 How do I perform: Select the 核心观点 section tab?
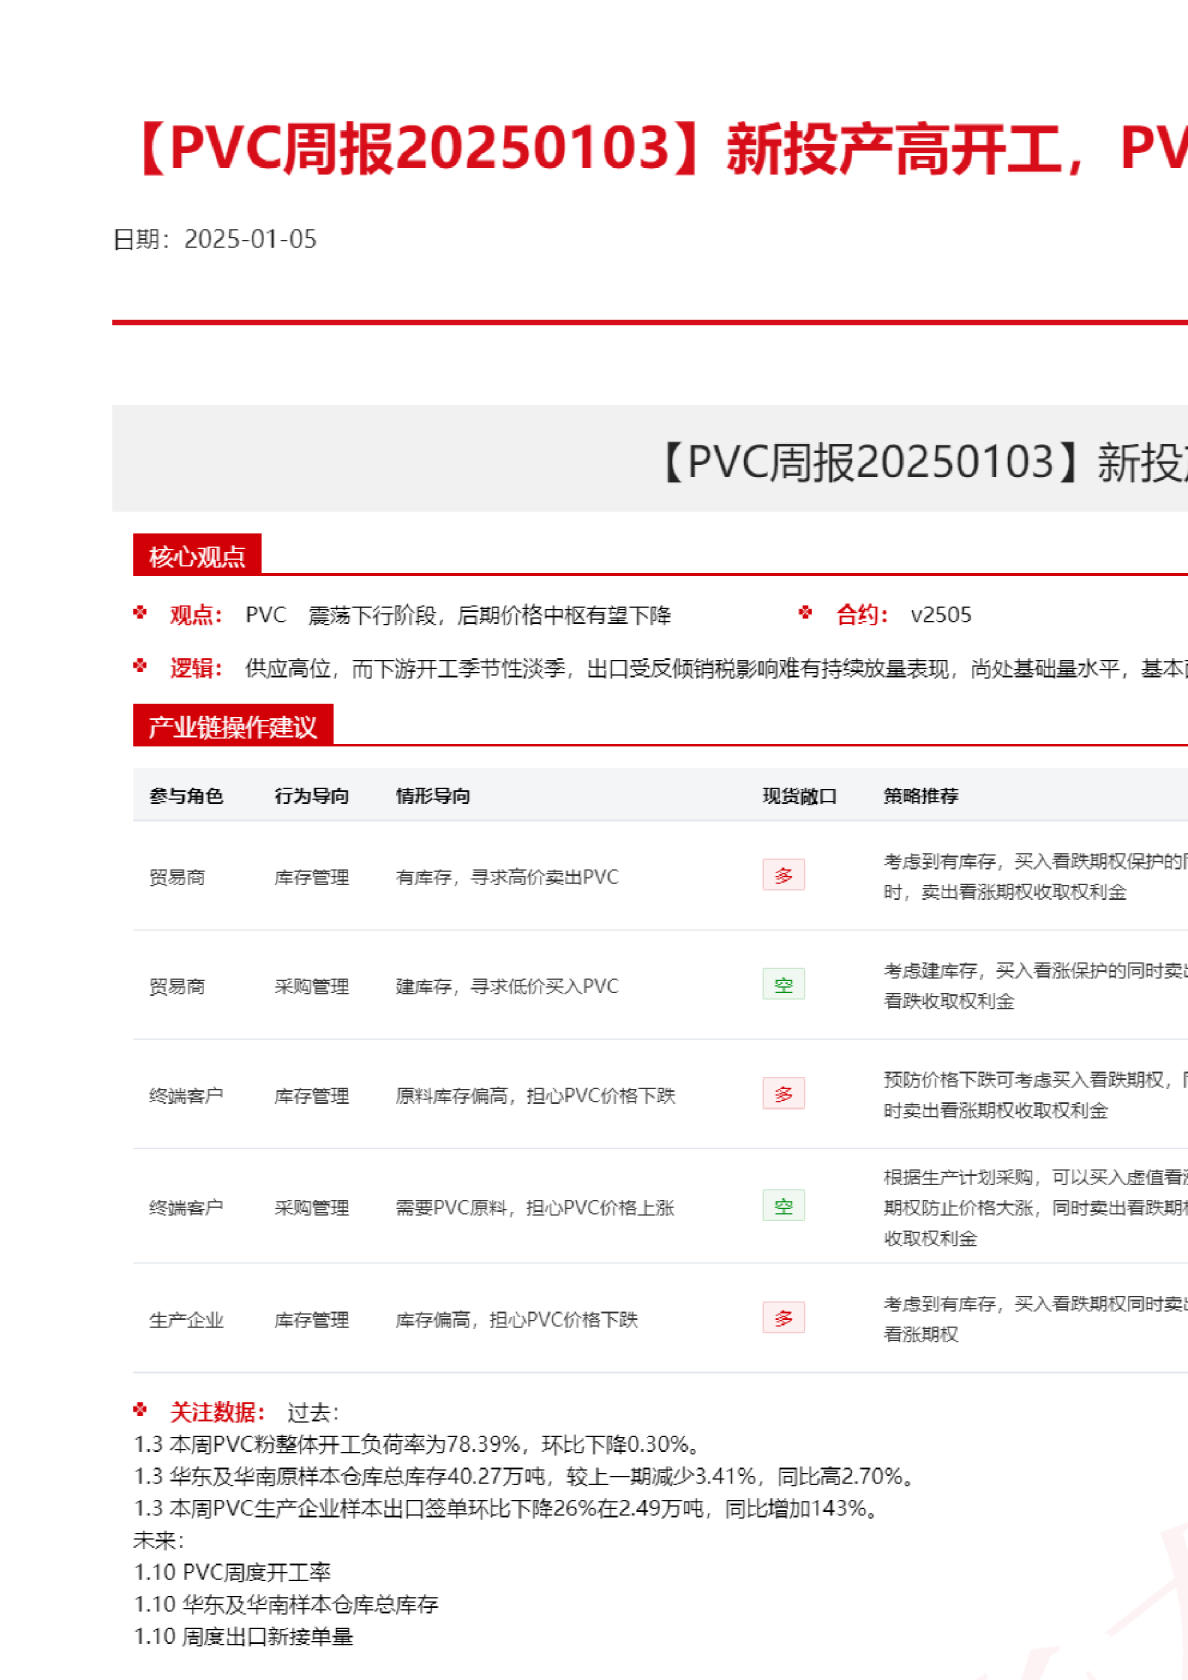[x=197, y=556]
